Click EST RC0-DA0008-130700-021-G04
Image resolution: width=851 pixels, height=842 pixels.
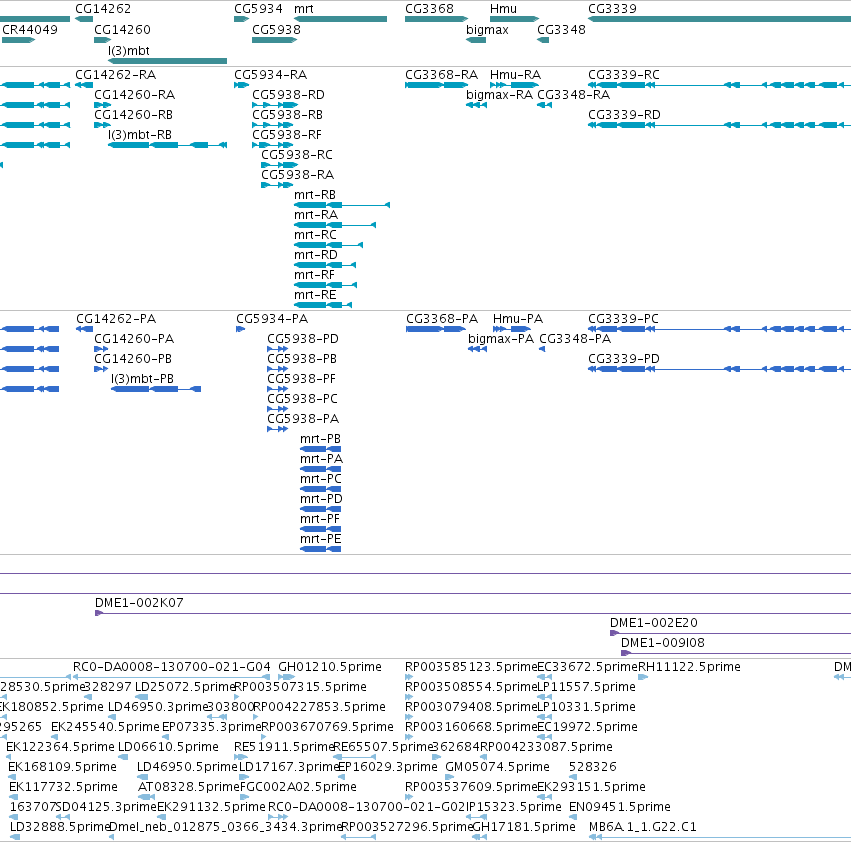(172, 677)
